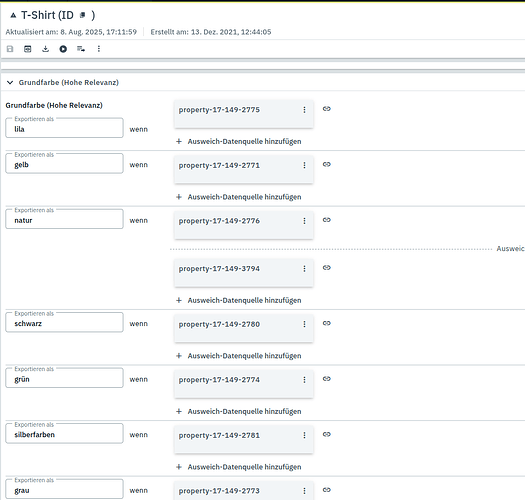Viewport: 525px width, 500px height.
Task: Click the add-rows icon in the toolbar
Action: 81,49
